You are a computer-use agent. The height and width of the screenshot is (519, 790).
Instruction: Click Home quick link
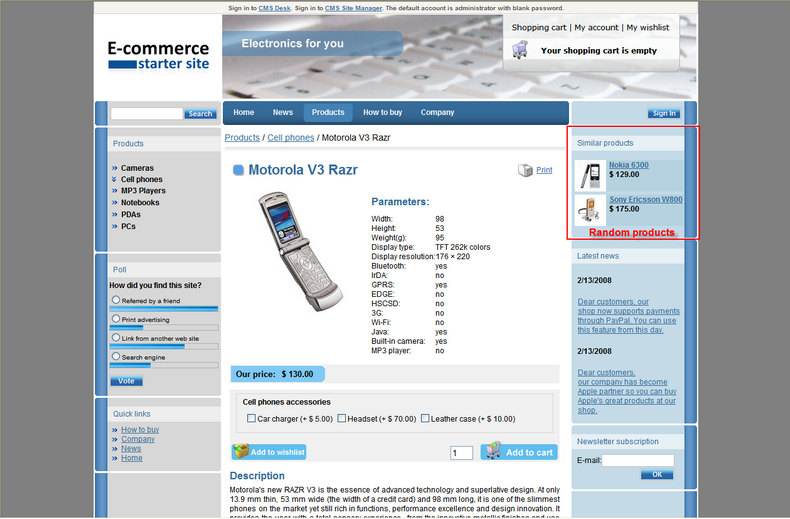pyautogui.click(x=131, y=458)
